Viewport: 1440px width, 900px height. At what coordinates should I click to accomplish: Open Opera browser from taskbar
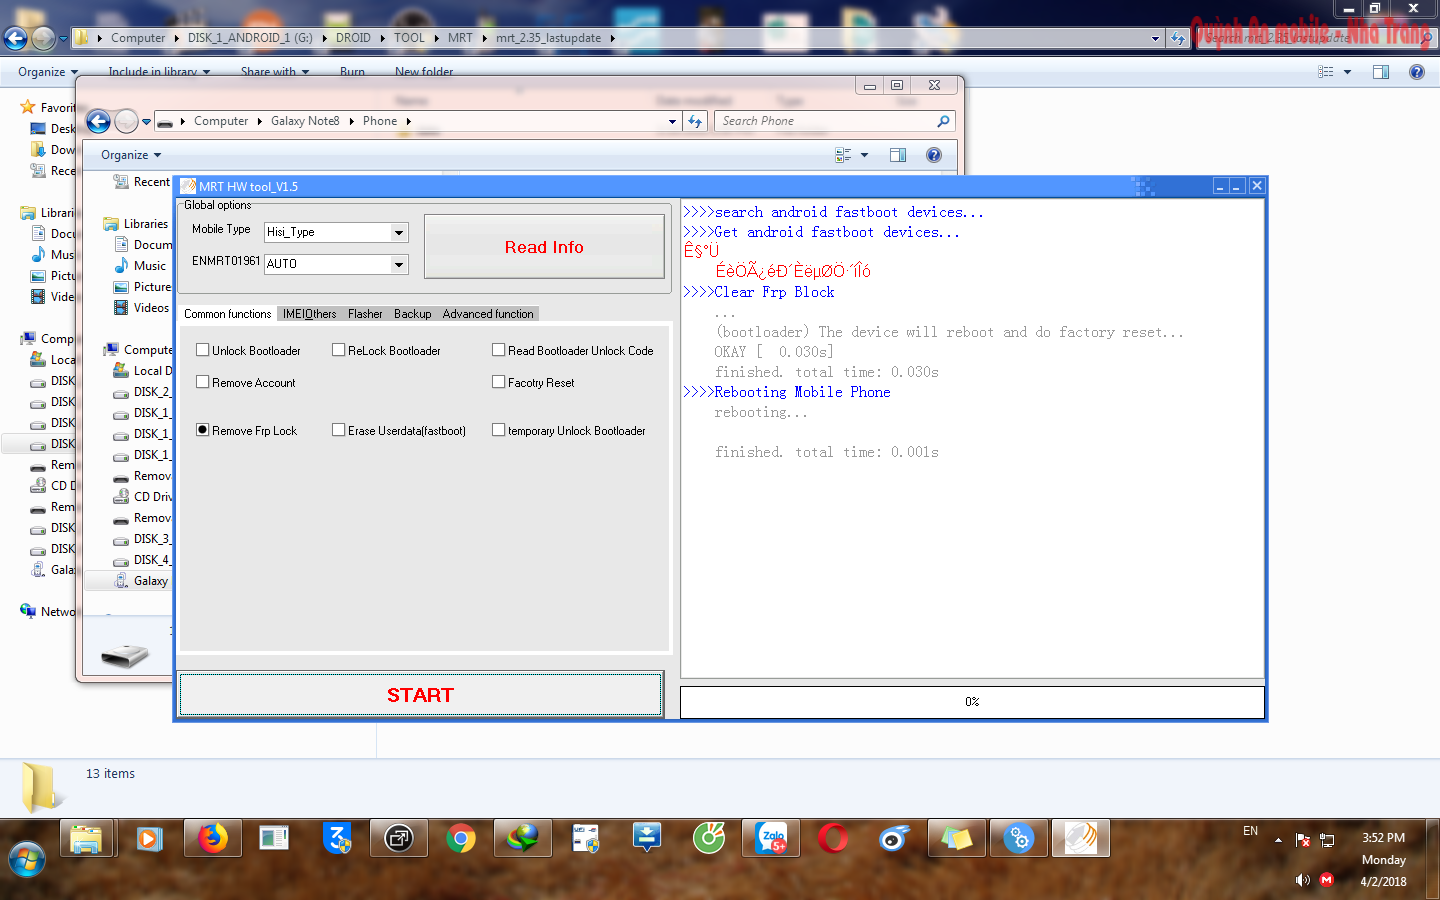coord(832,838)
